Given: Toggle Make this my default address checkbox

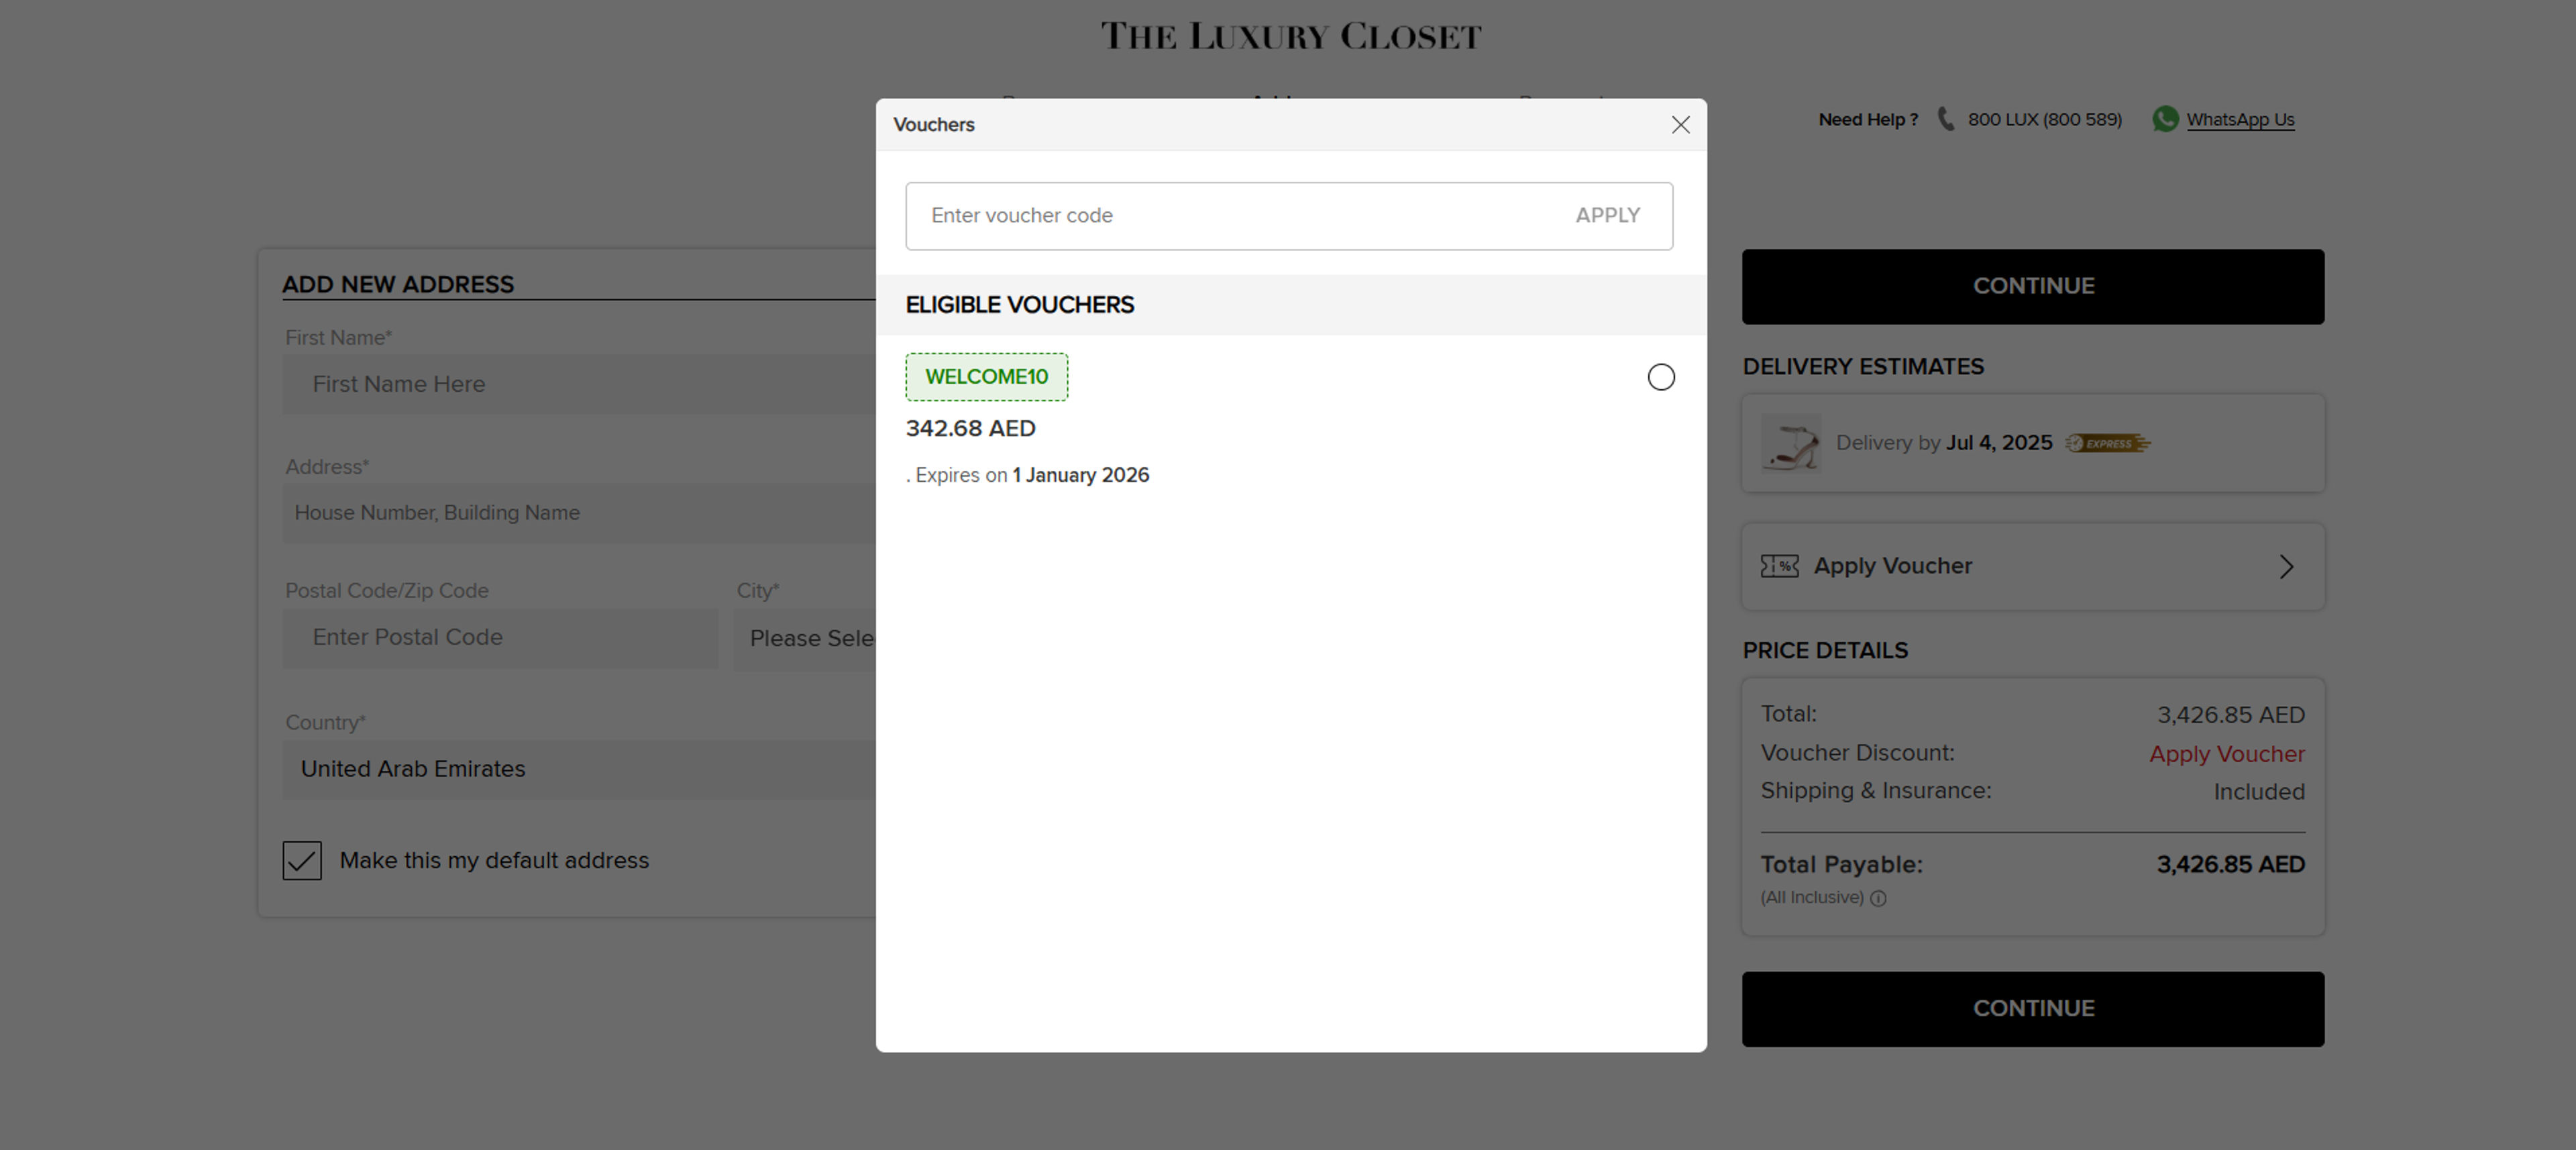Looking at the screenshot, I should pyautogui.click(x=302, y=860).
